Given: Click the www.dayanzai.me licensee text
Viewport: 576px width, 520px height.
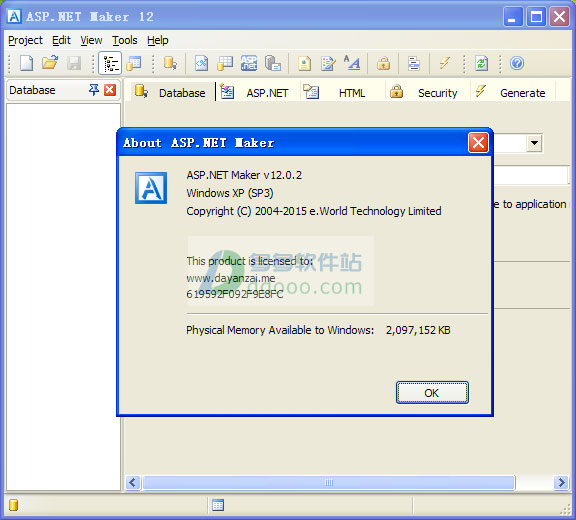Looking at the screenshot, I should (231, 278).
